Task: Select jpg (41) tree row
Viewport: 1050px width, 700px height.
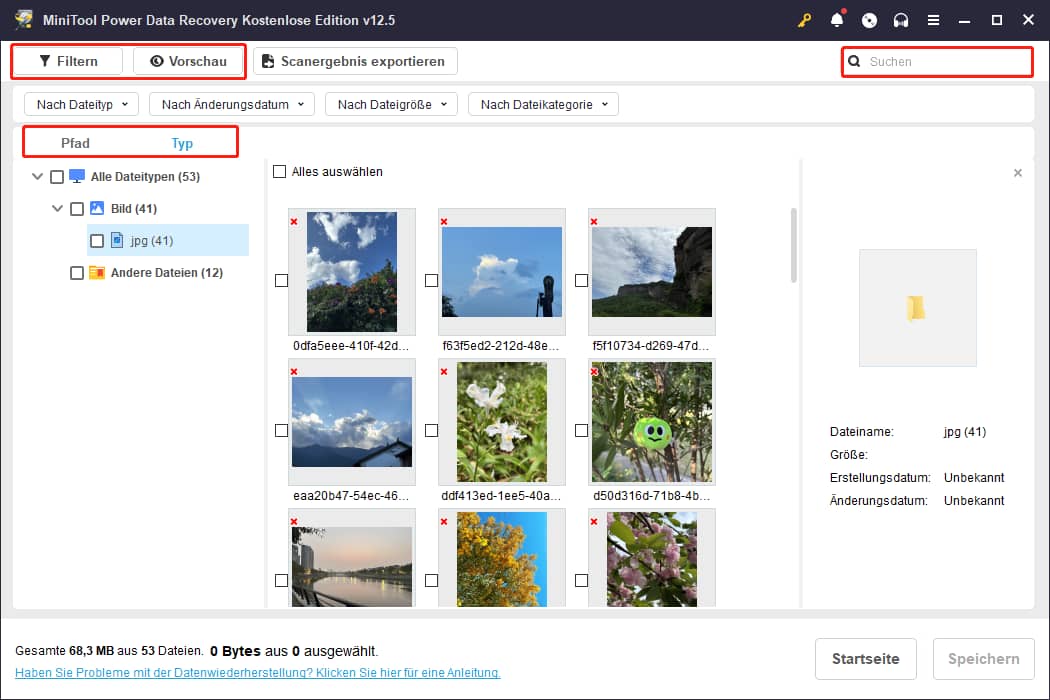Action: click(x=167, y=240)
